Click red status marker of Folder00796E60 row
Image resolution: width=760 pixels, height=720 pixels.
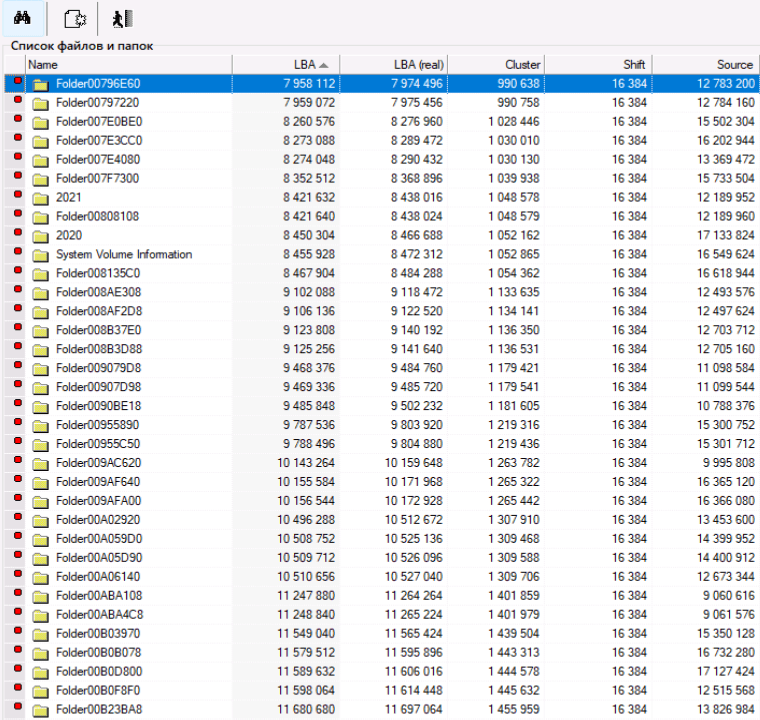tap(17, 83)
